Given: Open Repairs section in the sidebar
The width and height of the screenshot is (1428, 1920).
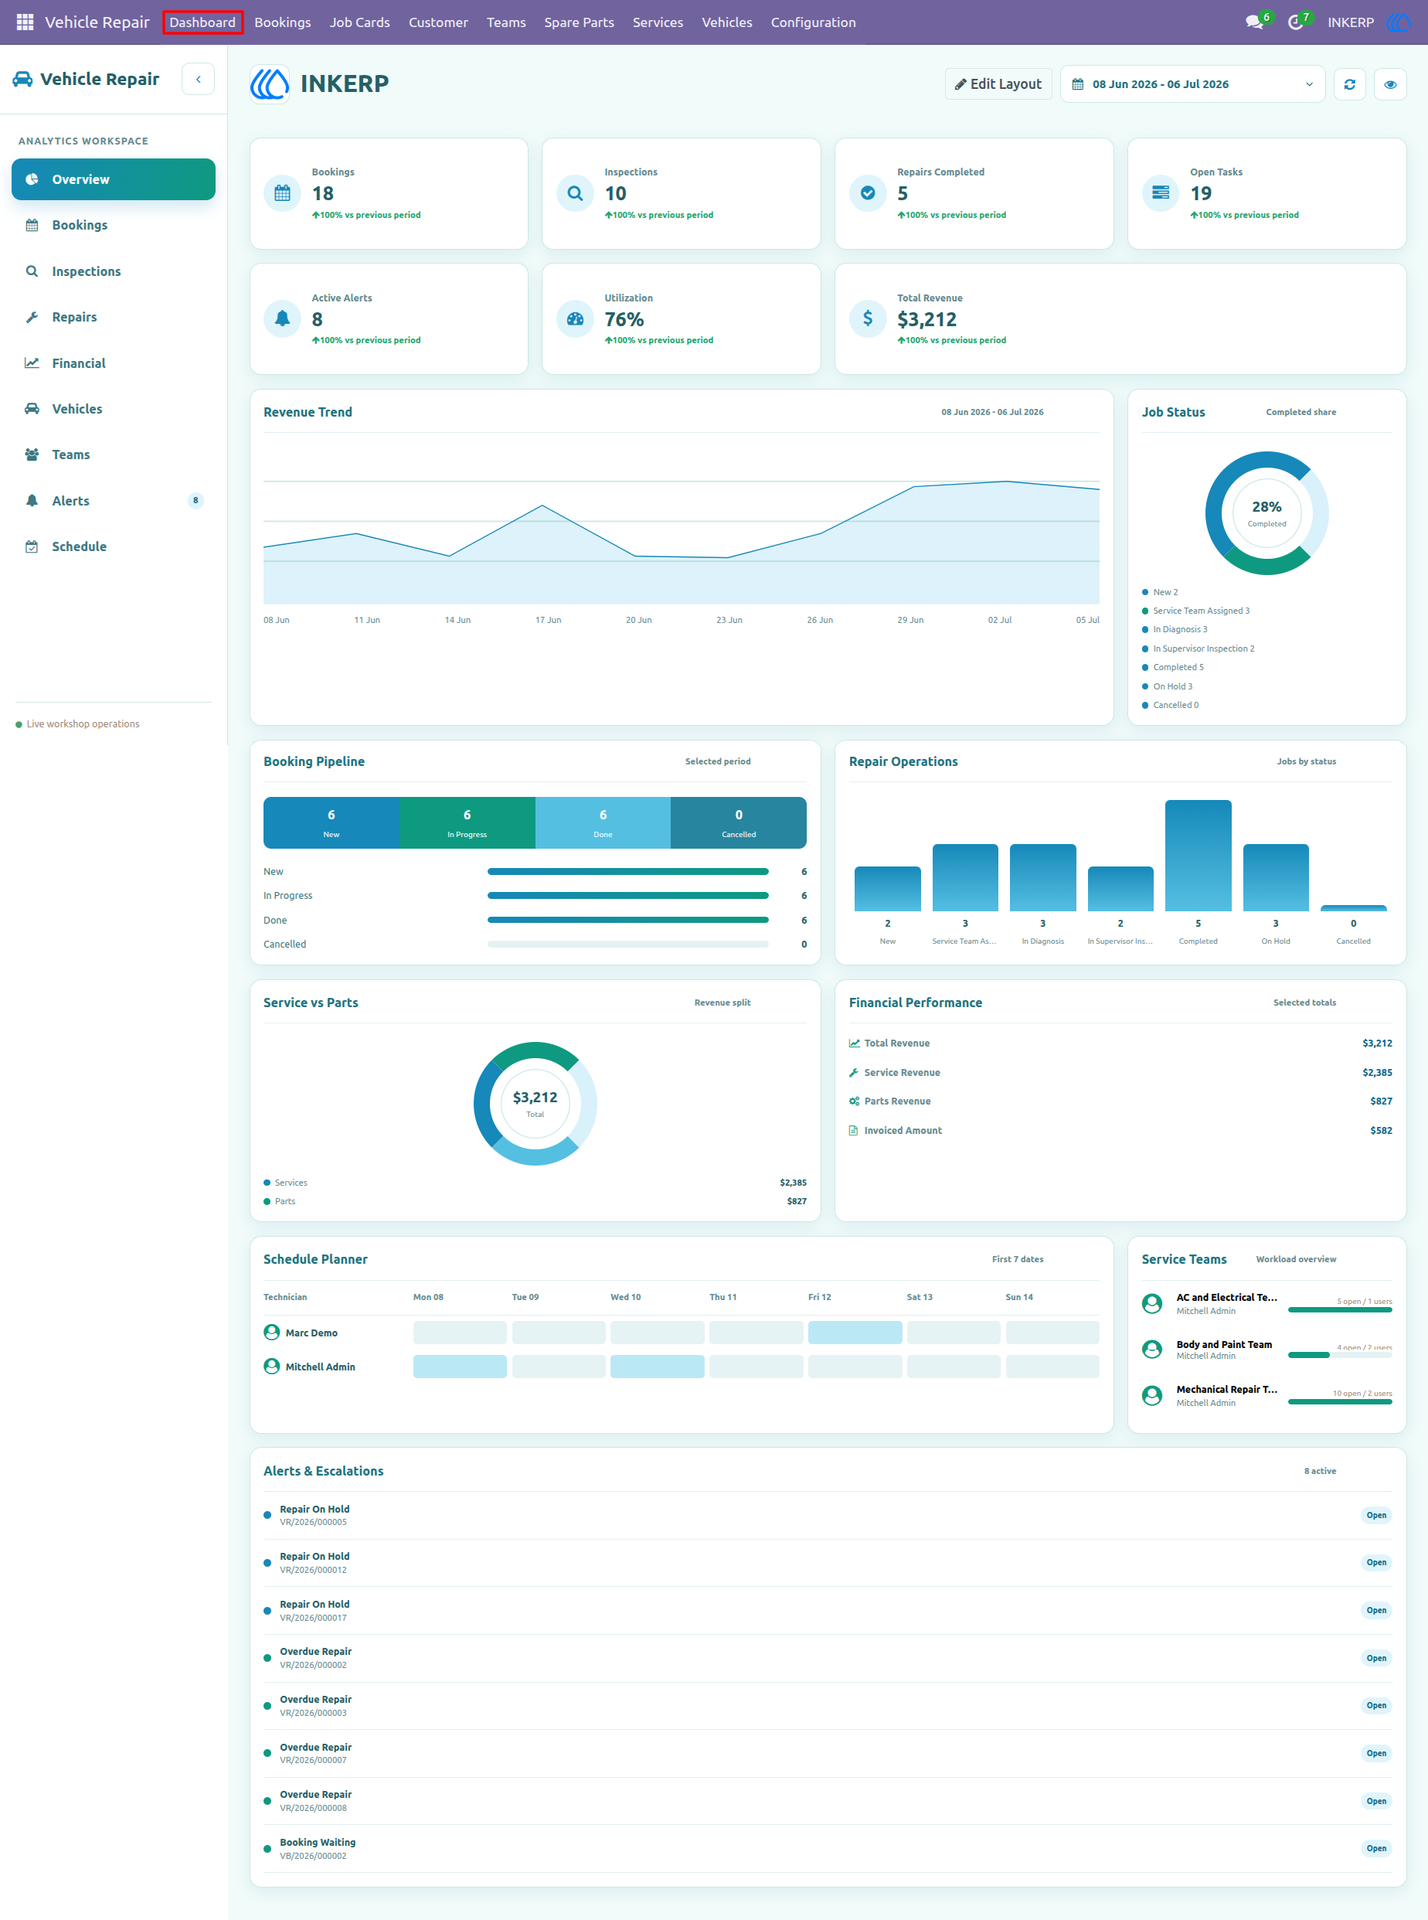Looking at the screenshot, I should pos(114,317).
